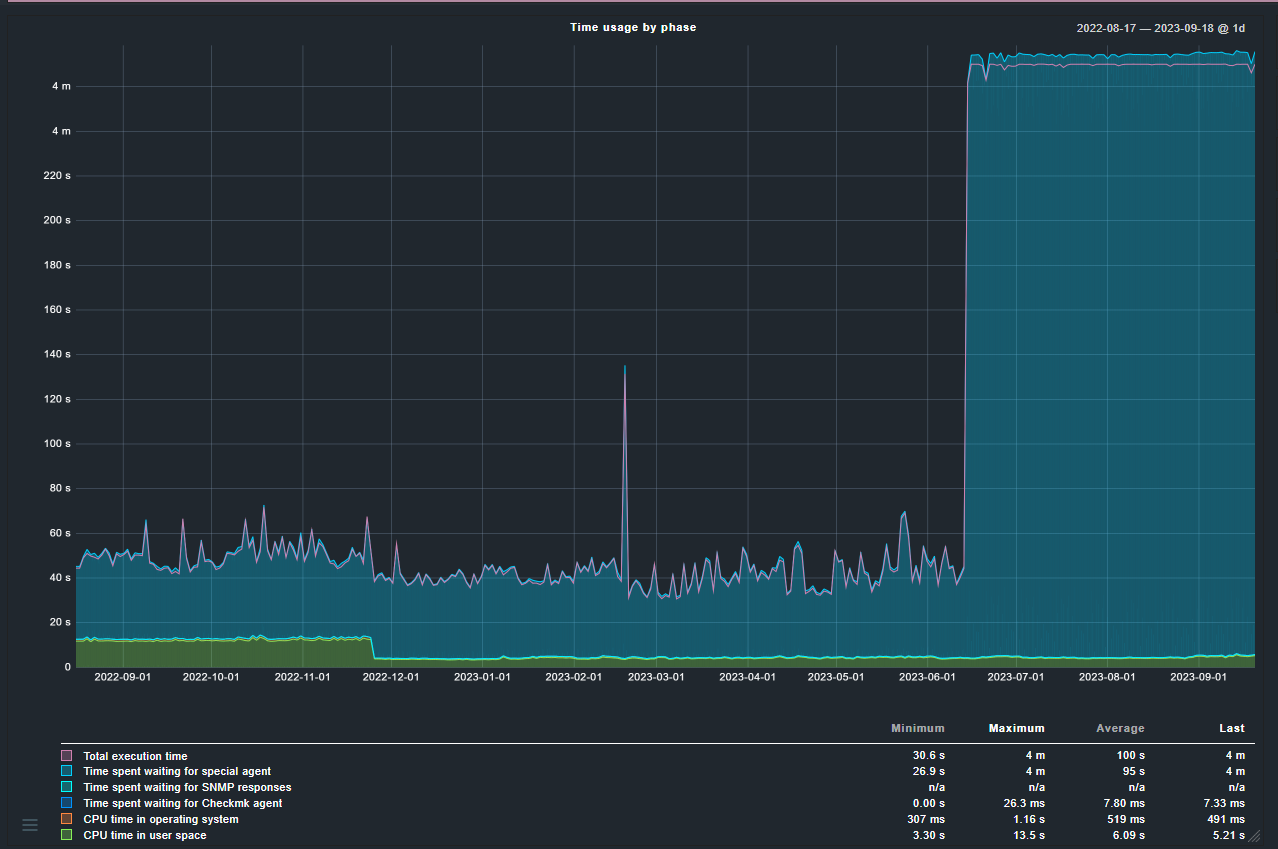1278x849 pixels.
Task: Click the Total execution time color swatch
Action: pyautogui.click(x=67, y=756)
